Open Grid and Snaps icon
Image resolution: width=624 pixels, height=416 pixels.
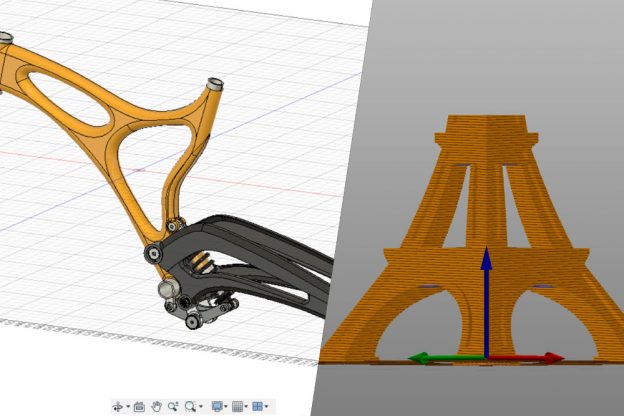point(237,406)
